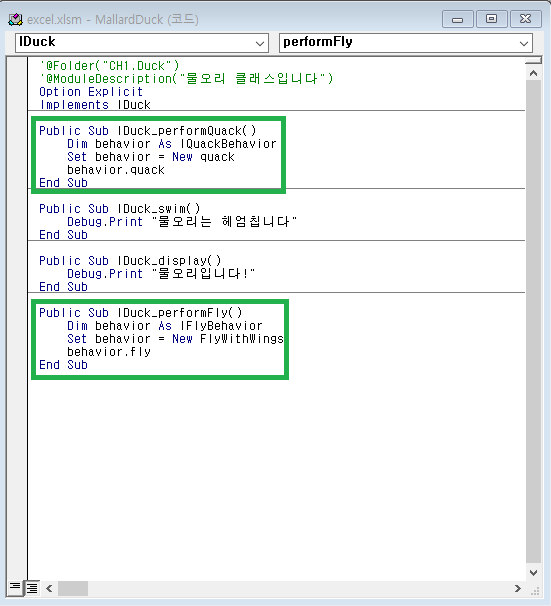Click the '@ModuleDescription comment line
Screen dimensions: 551x606
(x=186, y=78)
